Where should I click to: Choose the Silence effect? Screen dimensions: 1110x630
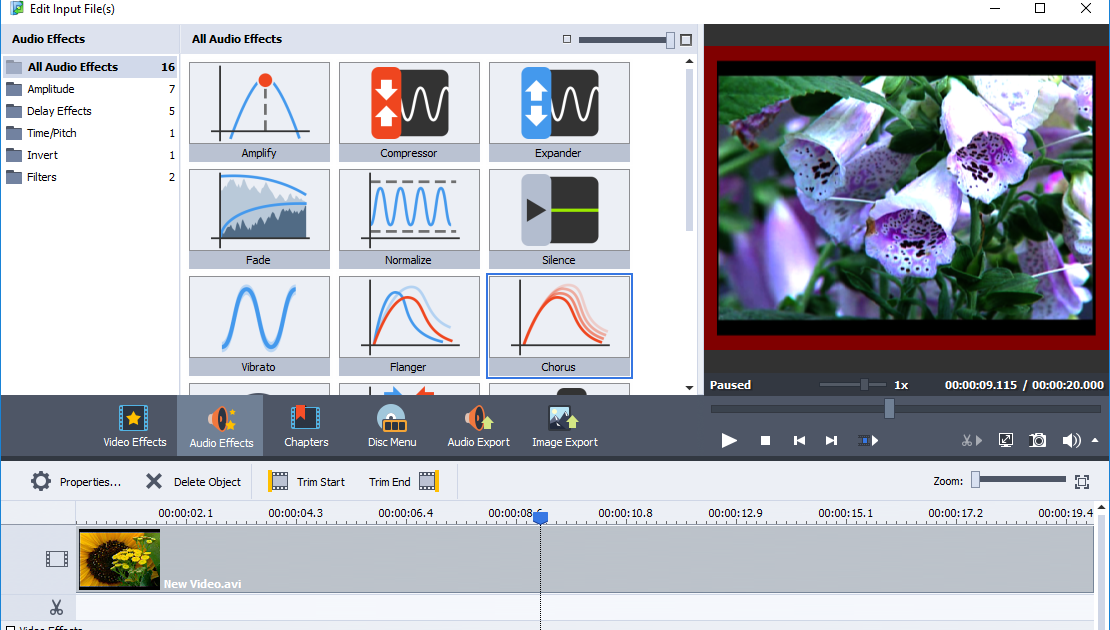(559, 219)
